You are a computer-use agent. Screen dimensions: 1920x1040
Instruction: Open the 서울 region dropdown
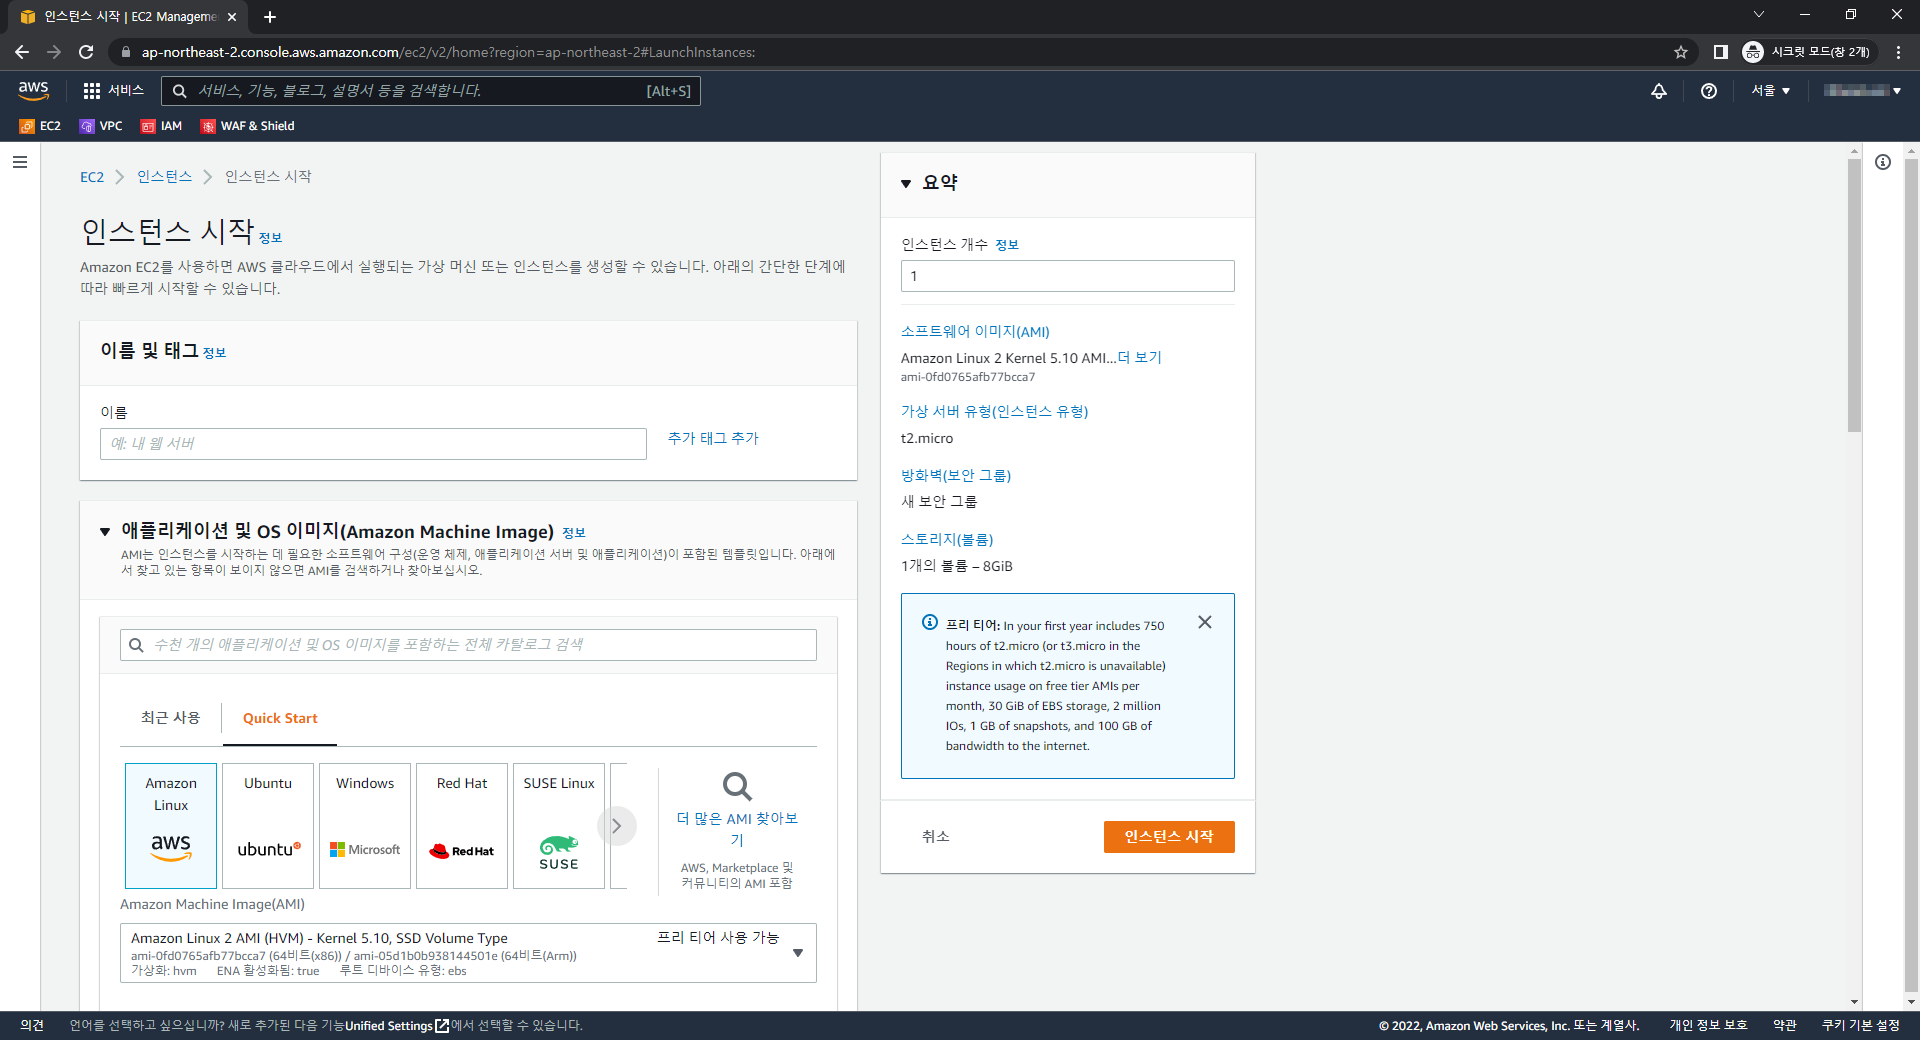[1770, 91]
